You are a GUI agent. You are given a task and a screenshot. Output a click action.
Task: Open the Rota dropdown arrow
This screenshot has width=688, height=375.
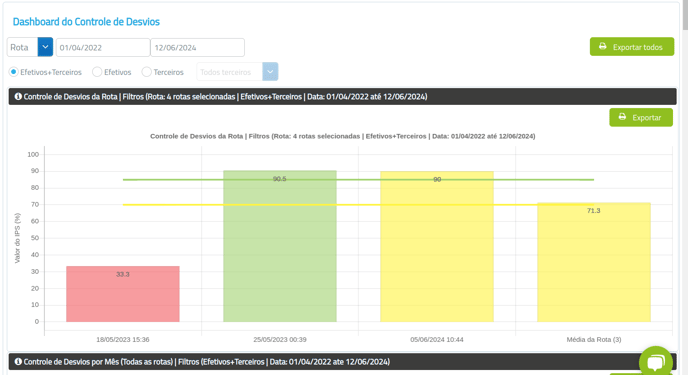click(x=45, y=47)
